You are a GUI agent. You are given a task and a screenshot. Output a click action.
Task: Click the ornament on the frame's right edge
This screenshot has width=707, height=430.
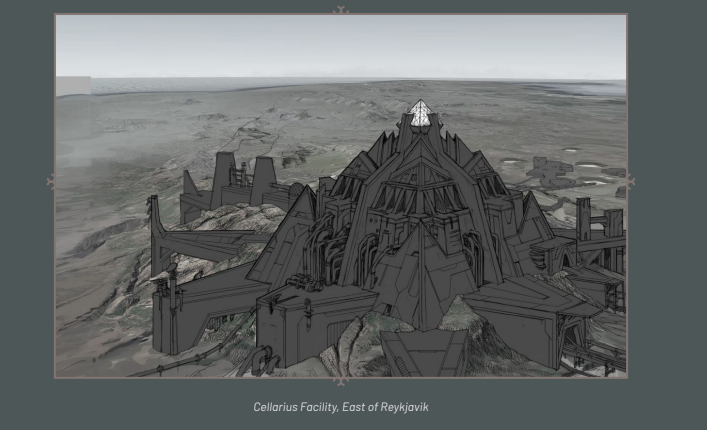(x=631, y=182)
